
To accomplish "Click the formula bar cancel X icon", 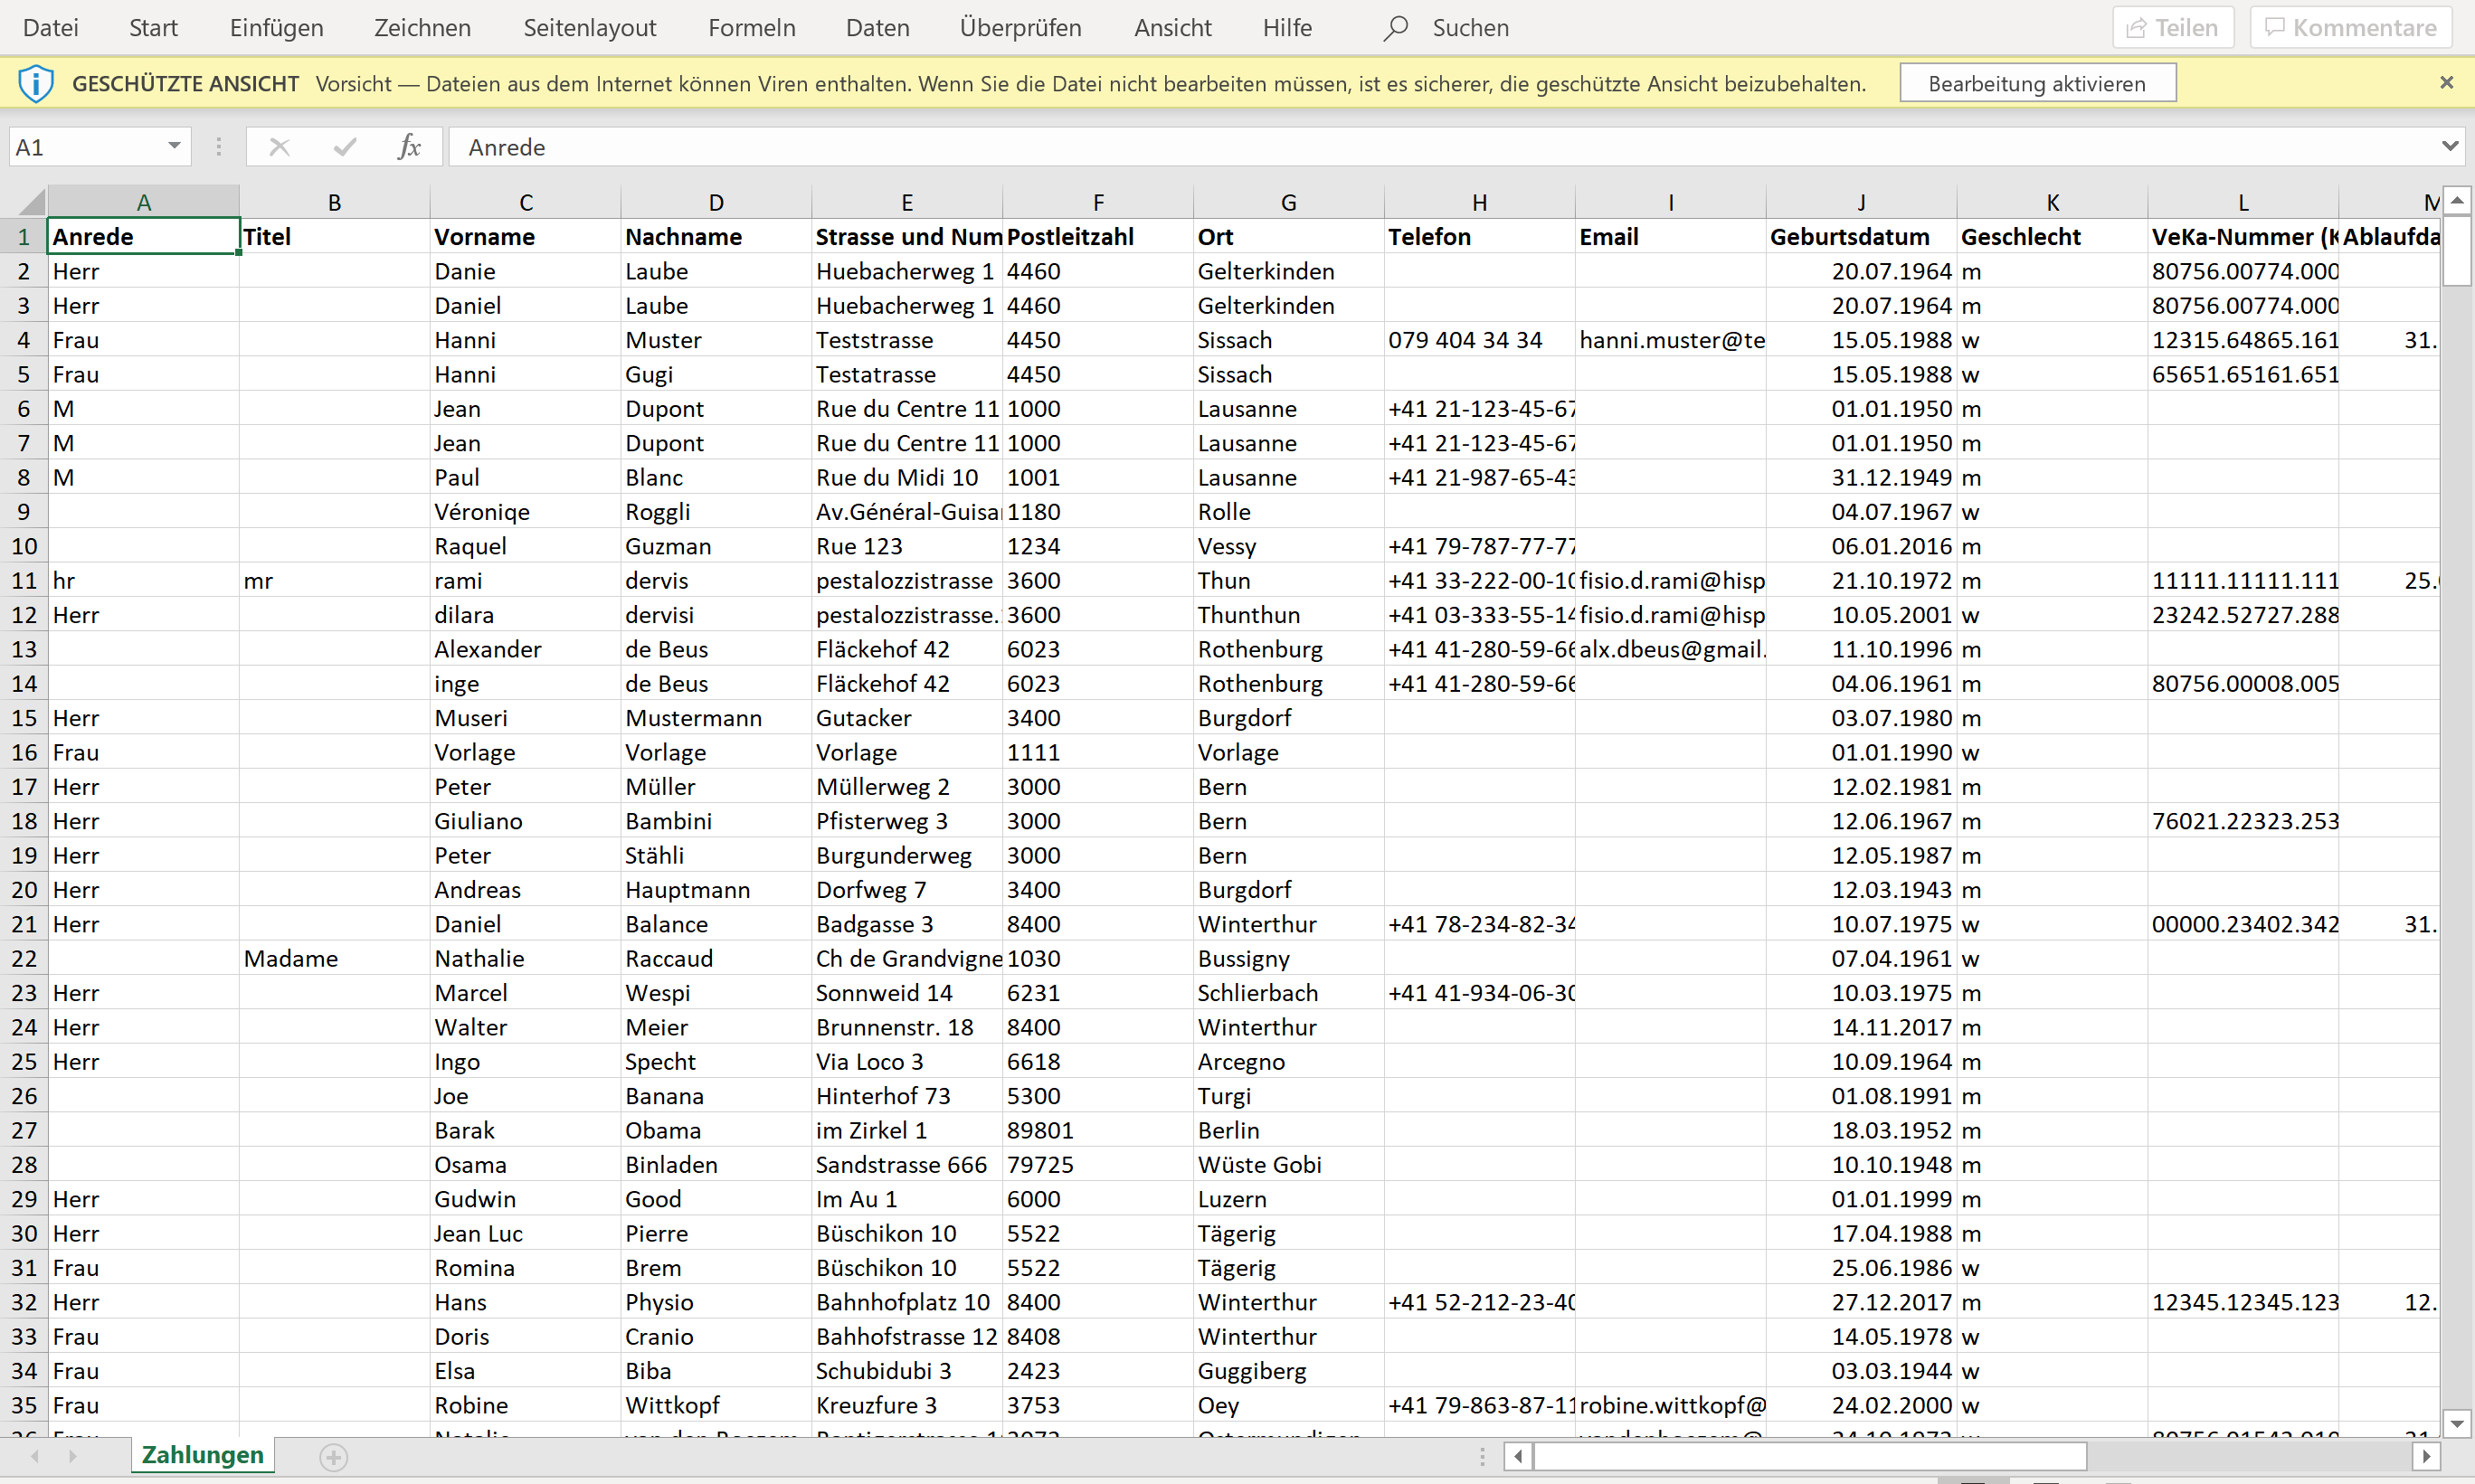I will [279, 147].
